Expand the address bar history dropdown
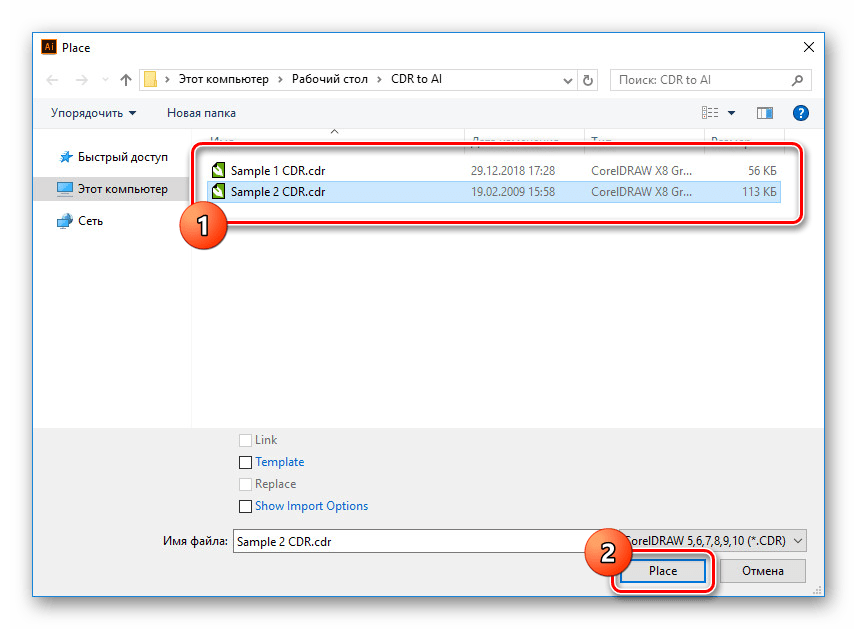The image size is (857, 629). pyautogui.click(x=567, y=80)
